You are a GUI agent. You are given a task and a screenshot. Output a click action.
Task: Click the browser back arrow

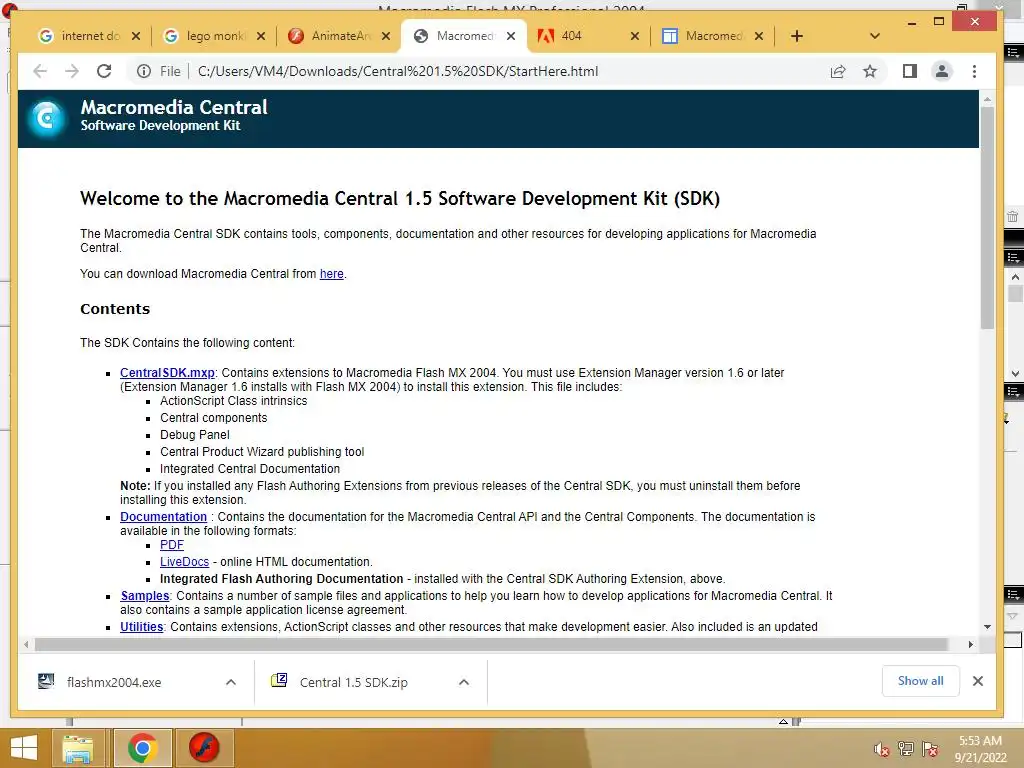[40, 71]
